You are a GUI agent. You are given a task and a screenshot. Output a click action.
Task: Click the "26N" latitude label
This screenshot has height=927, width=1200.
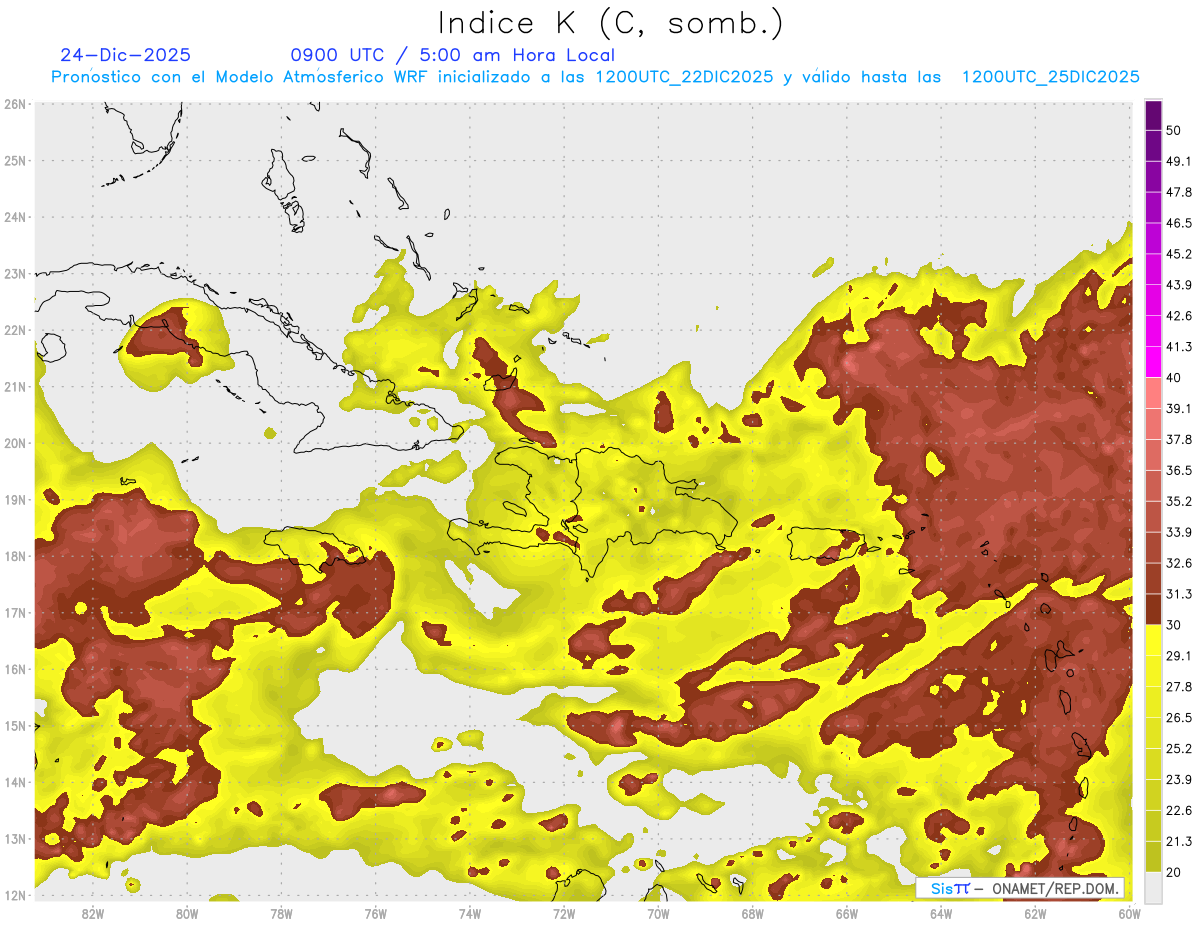click(x=15, y=104)
